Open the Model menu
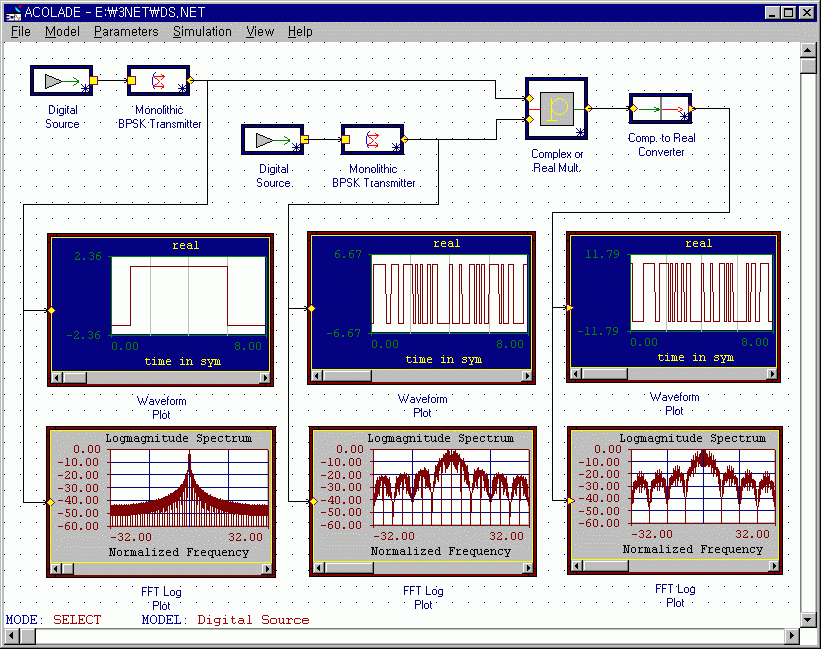The width and height of the screenshot is (821, 649). pyautogui.click(x=62, y=32)
